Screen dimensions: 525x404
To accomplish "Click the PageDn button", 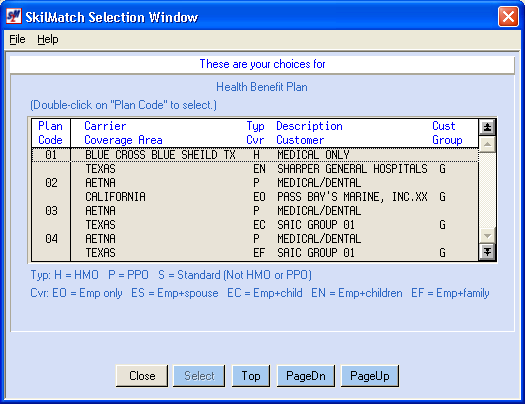I will pos(306,376).
